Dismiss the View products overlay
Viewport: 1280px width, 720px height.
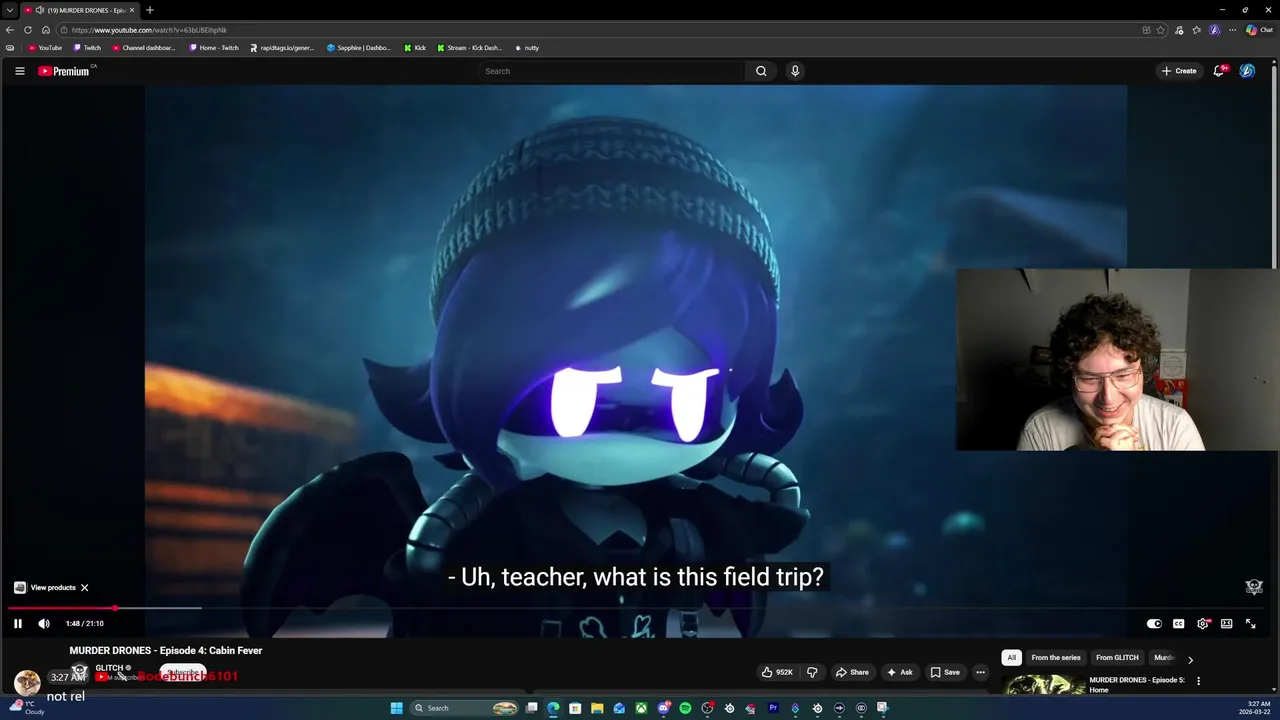click(x=85, y=587)
